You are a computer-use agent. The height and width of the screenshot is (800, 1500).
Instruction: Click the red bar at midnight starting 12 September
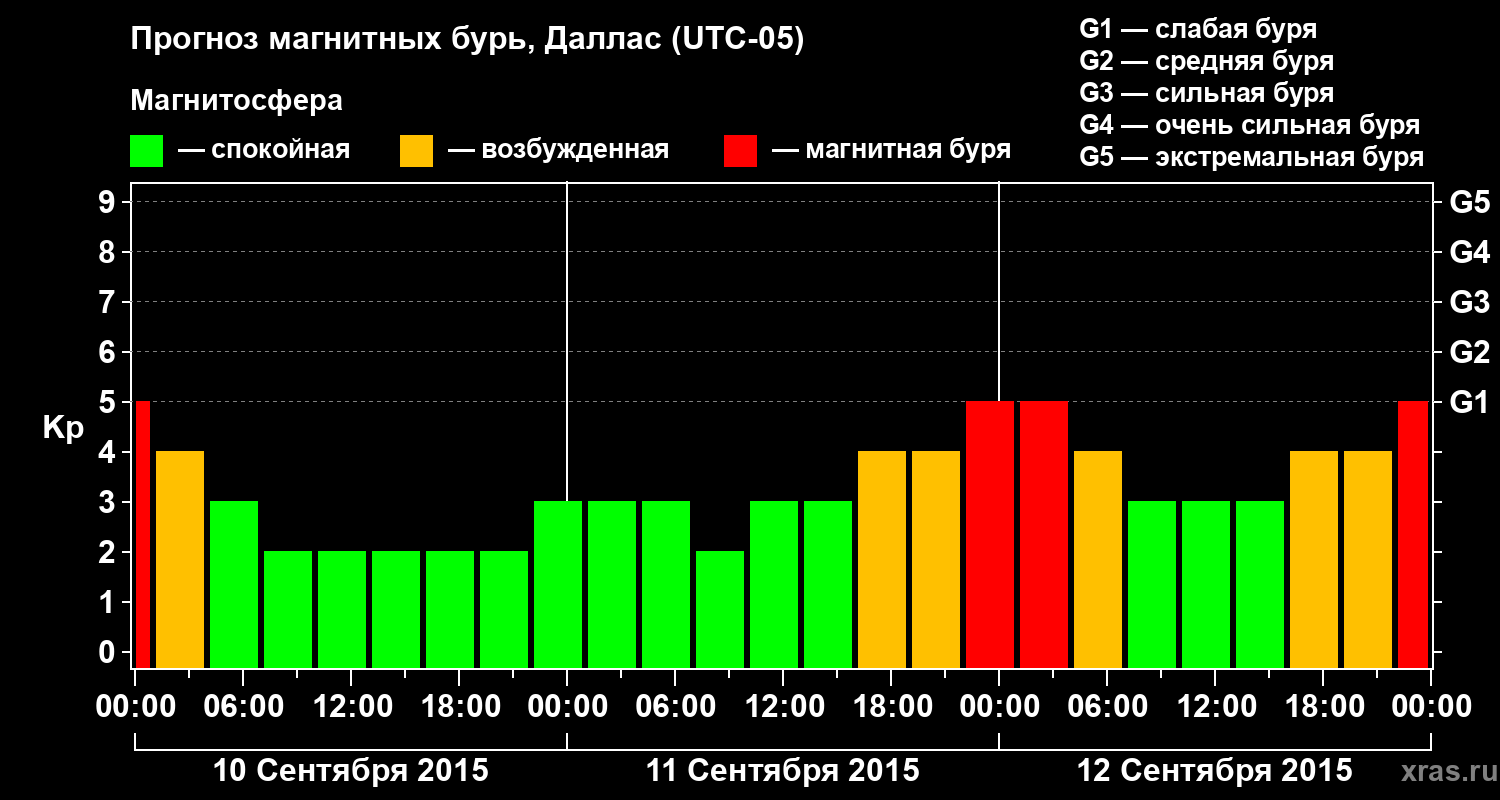(990, 534)
